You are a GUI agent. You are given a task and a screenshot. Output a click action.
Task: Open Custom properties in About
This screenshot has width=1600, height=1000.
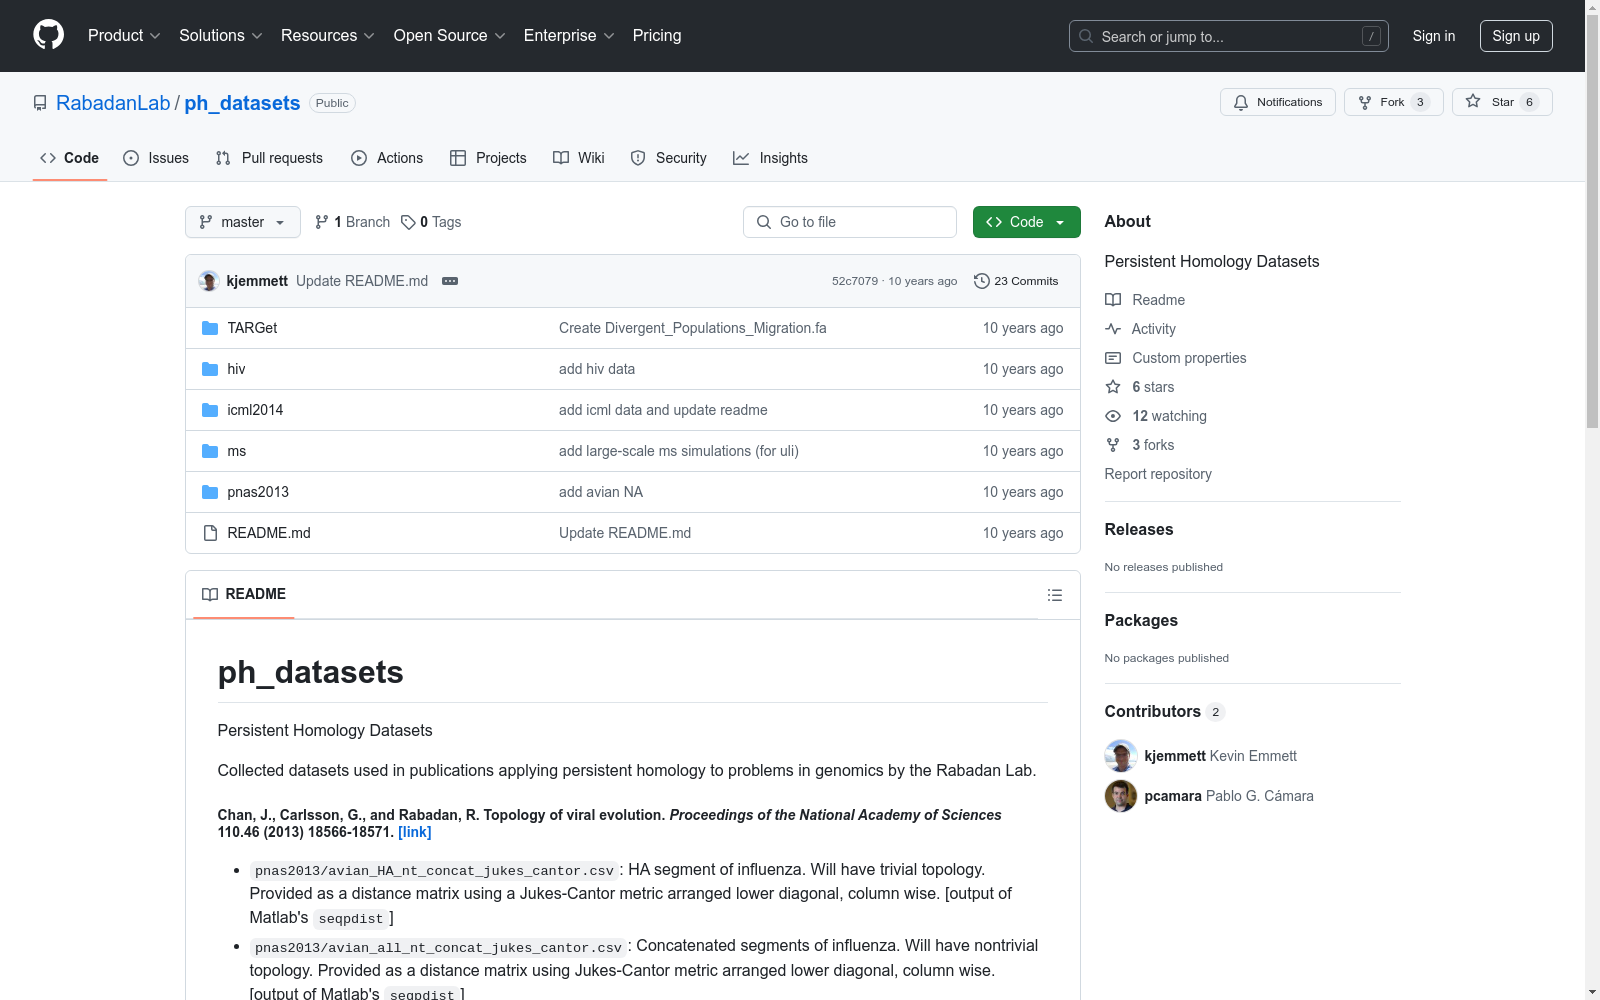tap(1176, 358)
